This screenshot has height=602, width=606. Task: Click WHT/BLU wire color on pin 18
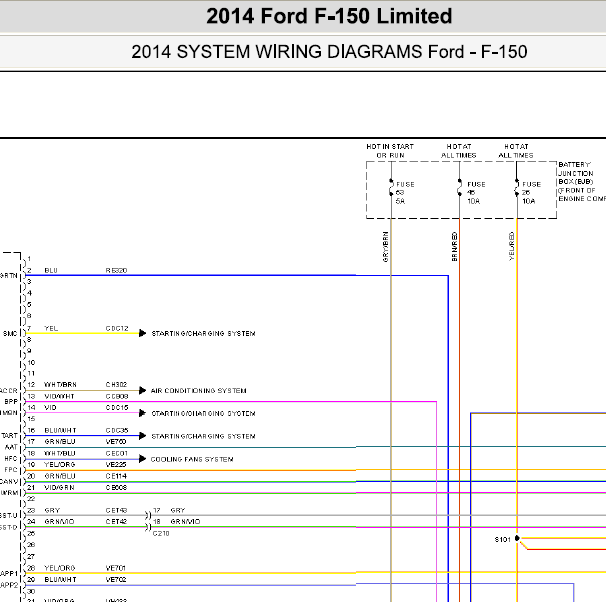[x=60, y=453]
